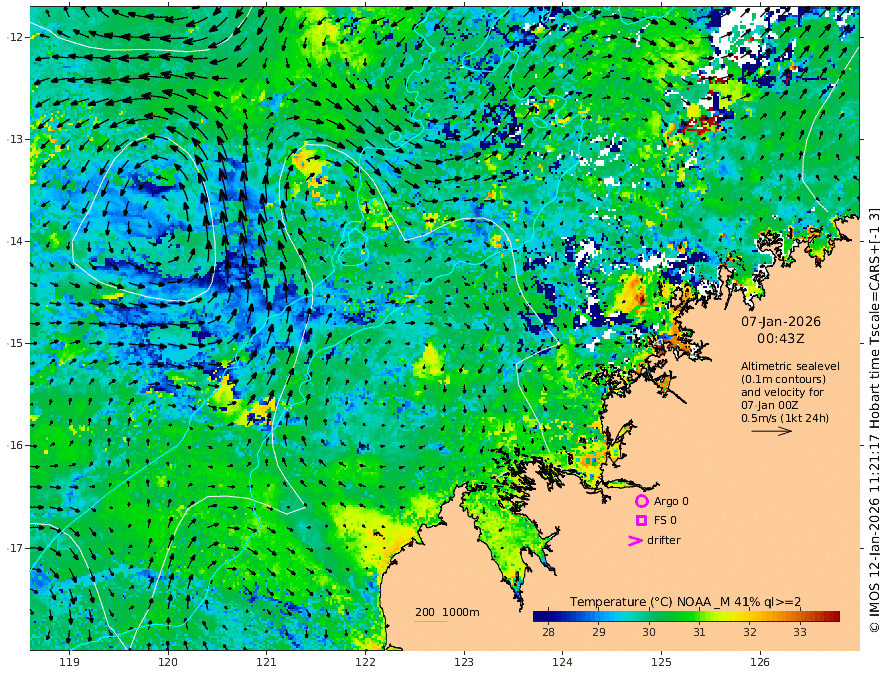Click the 28 tick on the color bar
This screenshot has height=680, width=880.
click(x=548, y=632)
